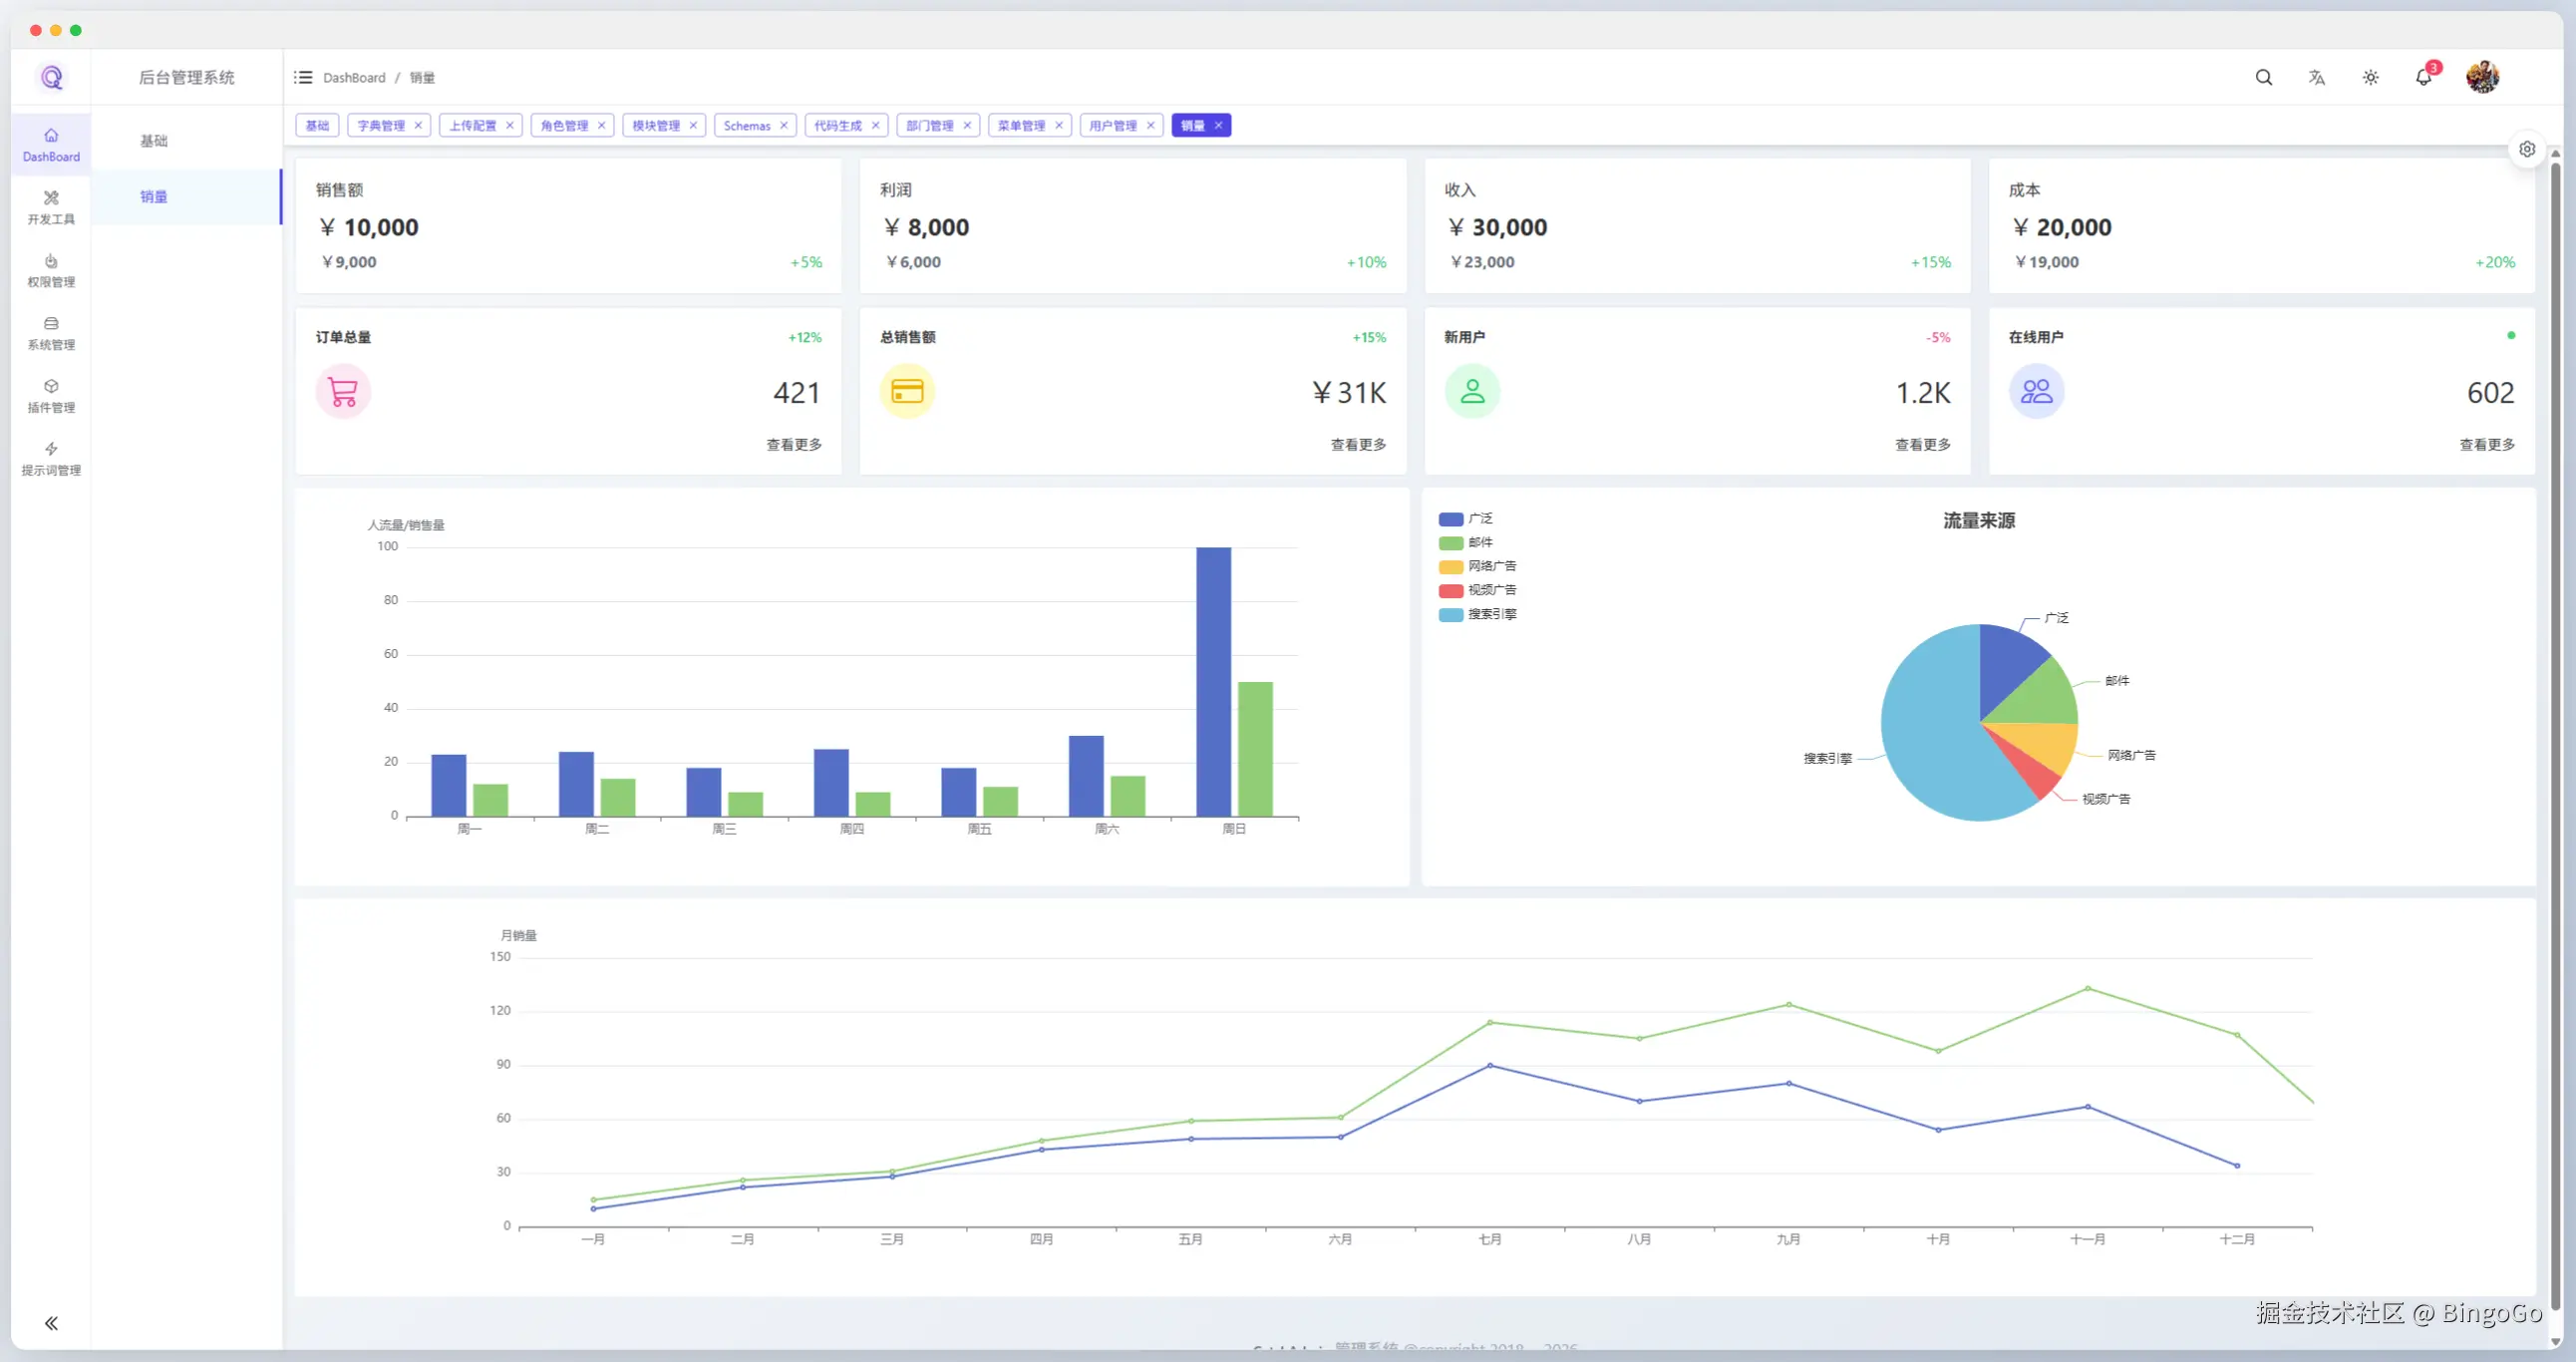Open 权限管理 in the sidebar
2576x1362 pixels.
coord(51,270)
